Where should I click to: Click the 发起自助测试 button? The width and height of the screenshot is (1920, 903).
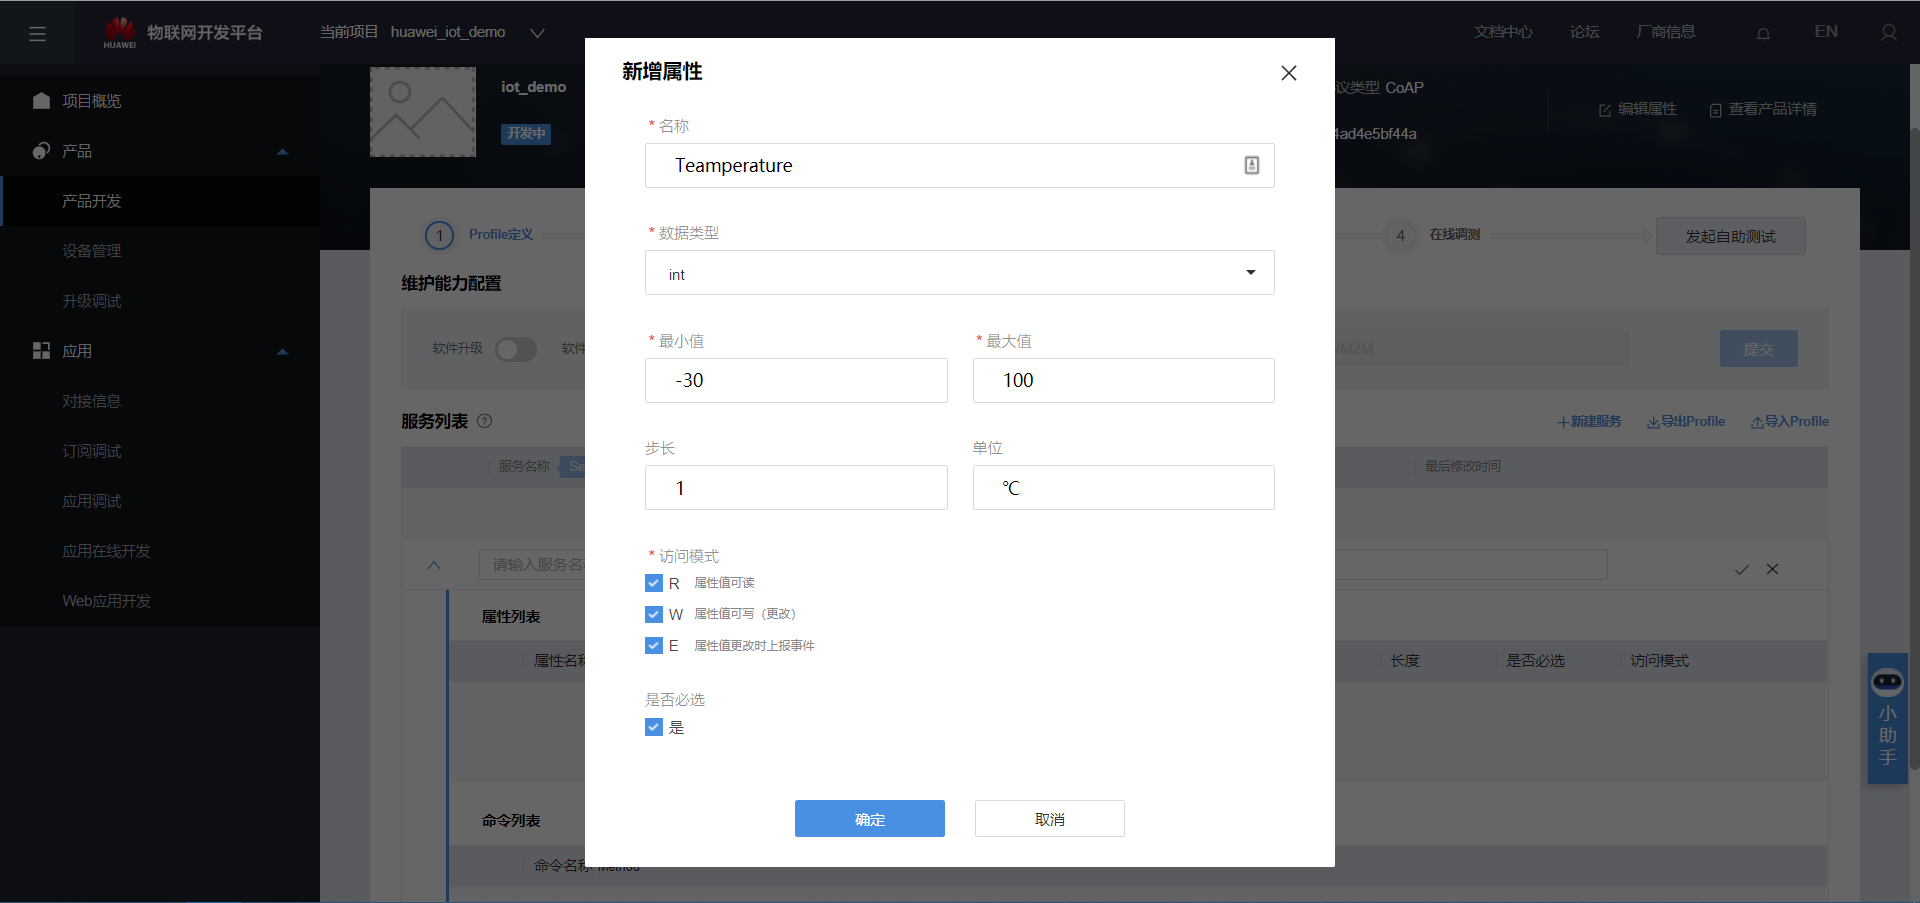(x=1730, y=236)
